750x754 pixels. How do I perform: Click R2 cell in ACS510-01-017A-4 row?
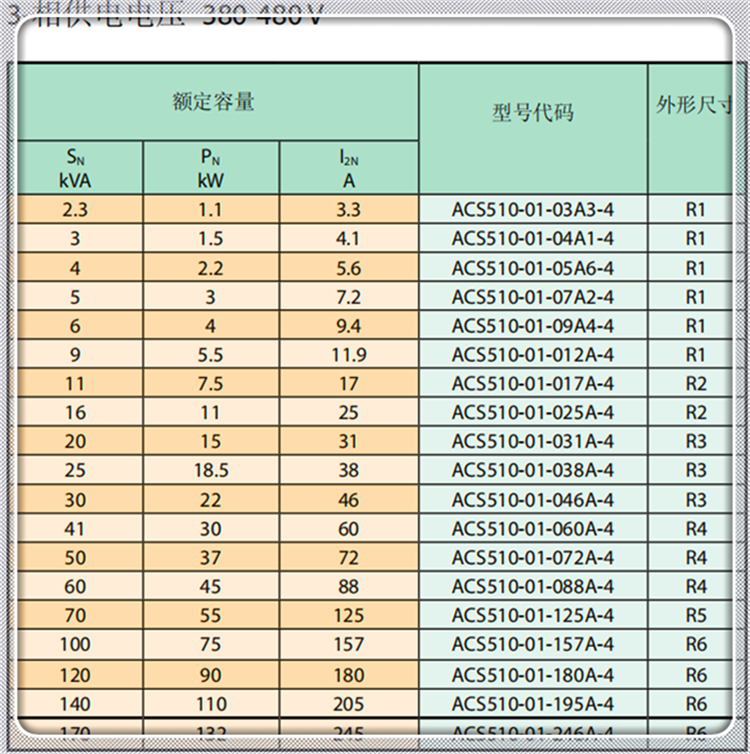click(690, 384)
